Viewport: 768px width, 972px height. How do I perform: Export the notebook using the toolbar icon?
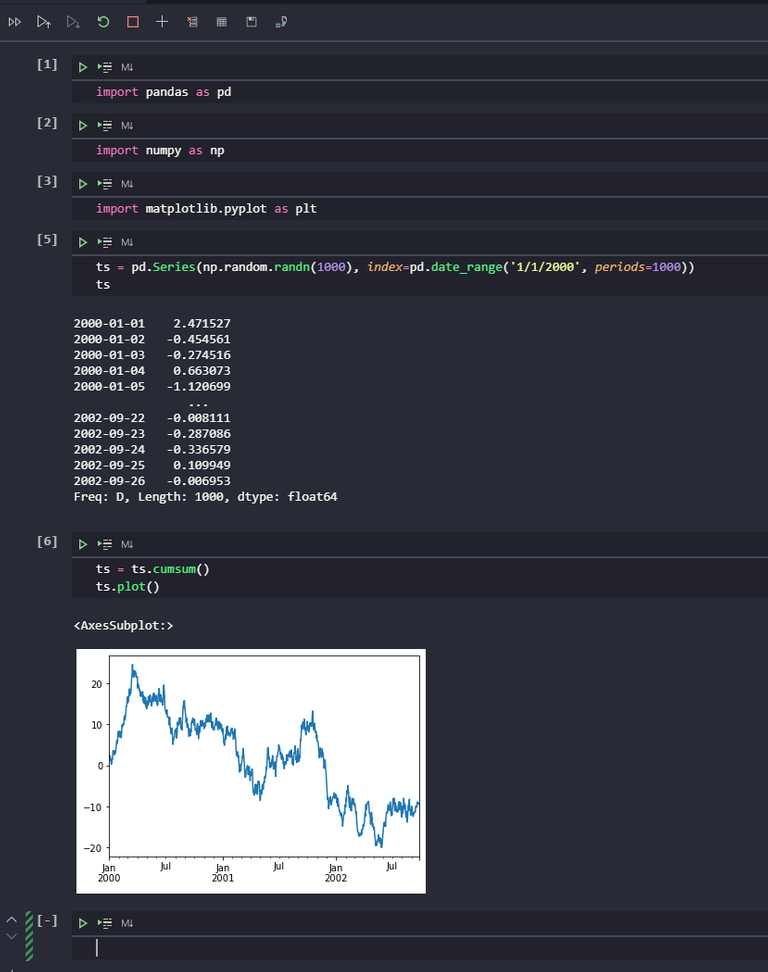(281, 22)
